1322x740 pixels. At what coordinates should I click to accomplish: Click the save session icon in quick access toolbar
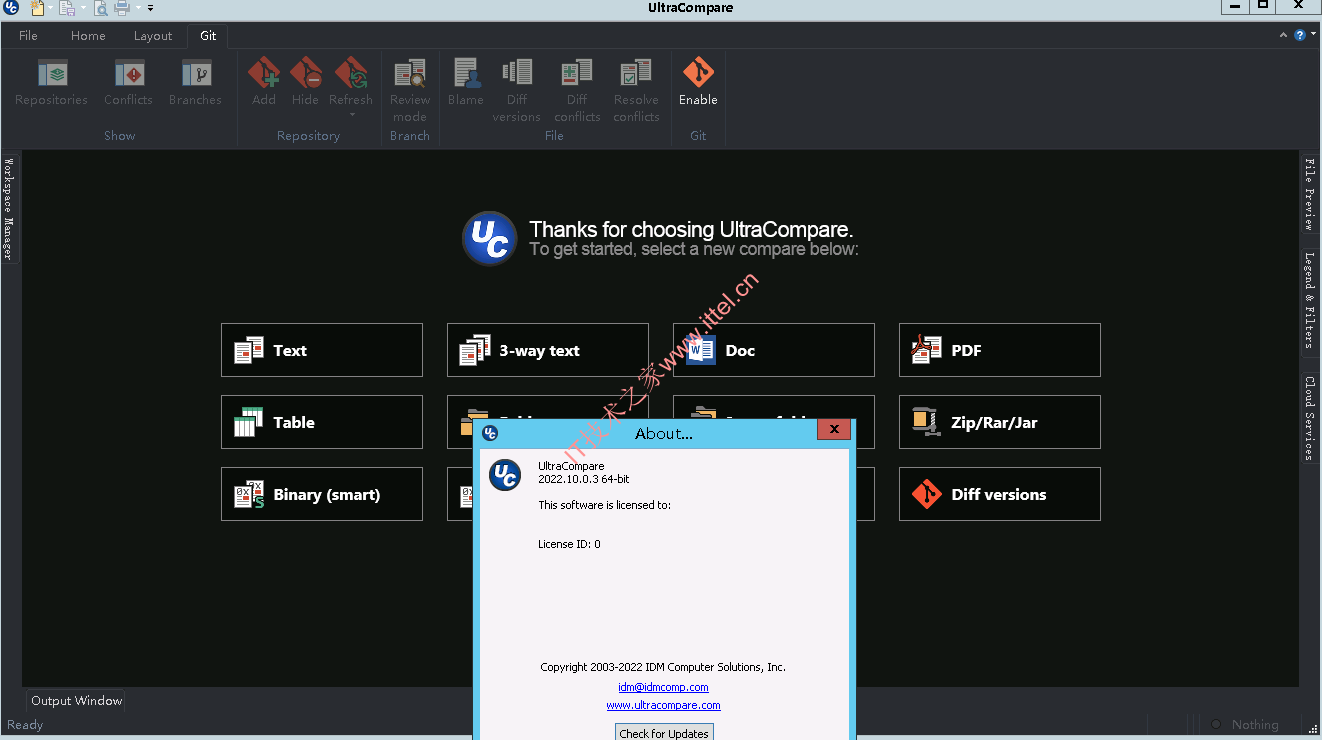[x=66, y=8]
